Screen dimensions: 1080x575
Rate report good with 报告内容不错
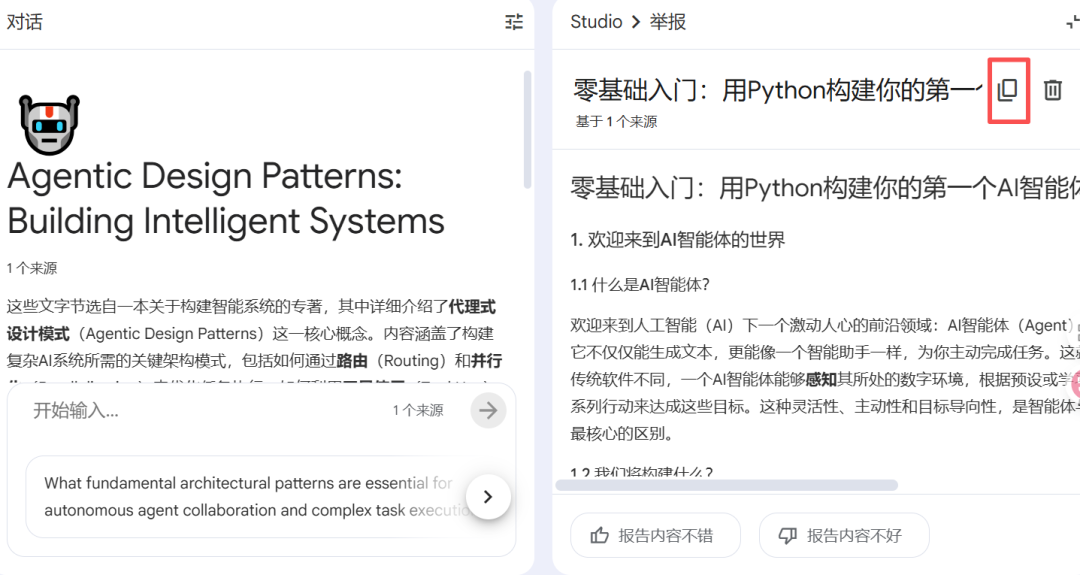[655, 535]
